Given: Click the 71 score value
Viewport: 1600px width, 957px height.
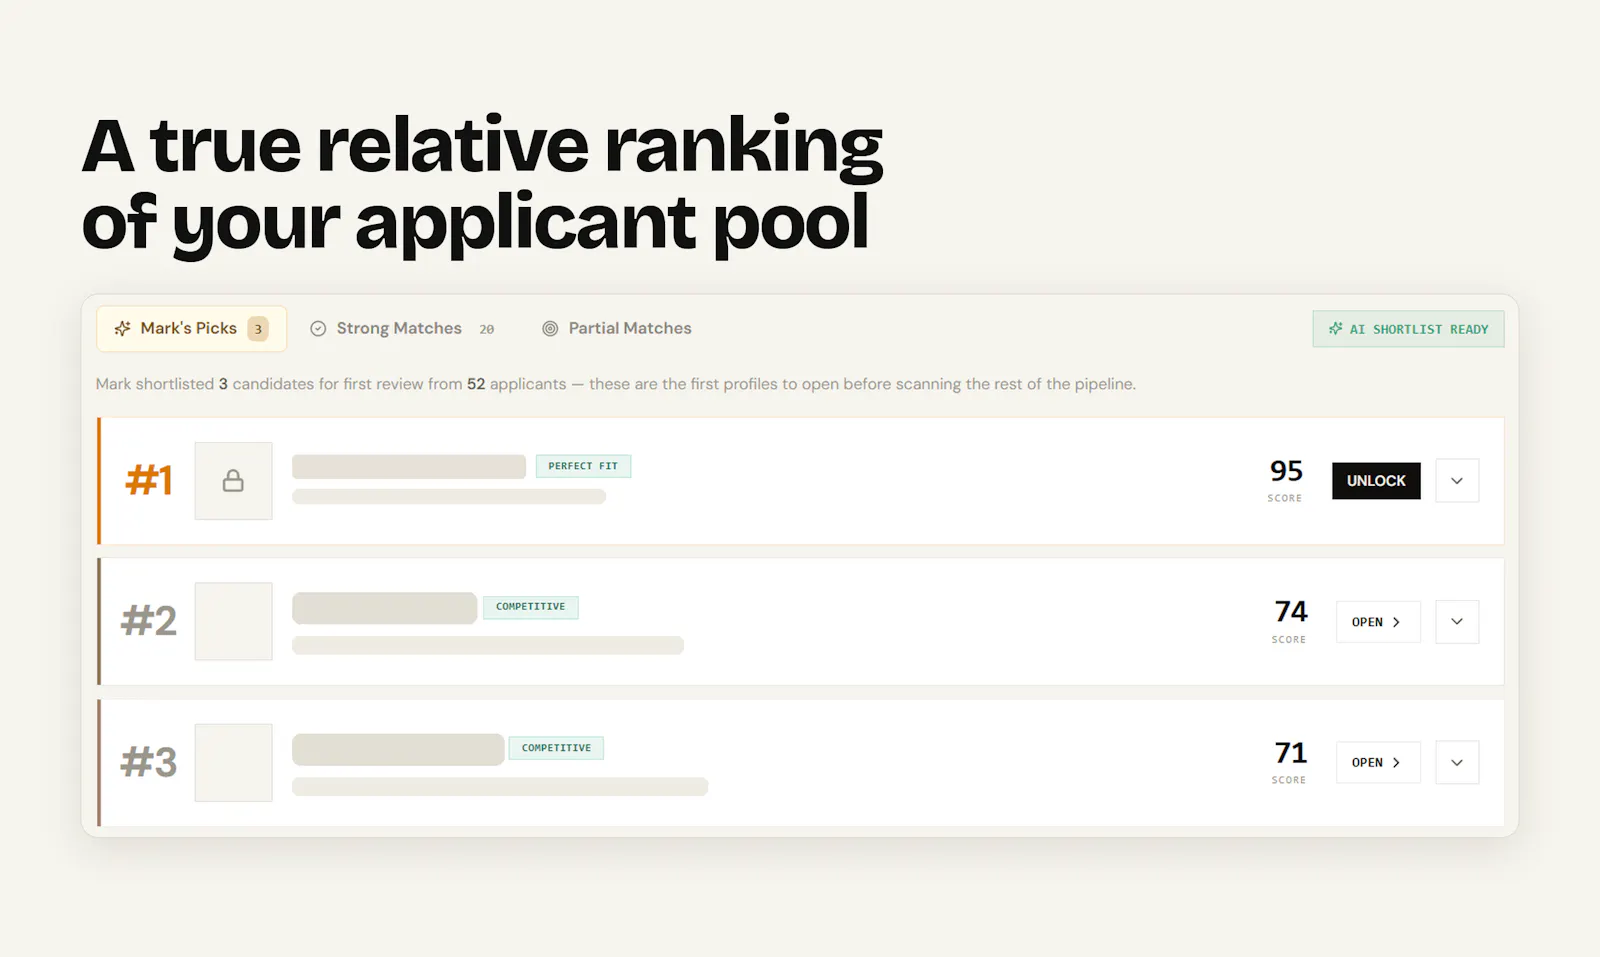Looking at the screenshot, I should pyautogui.click(x=1291, y=753).
